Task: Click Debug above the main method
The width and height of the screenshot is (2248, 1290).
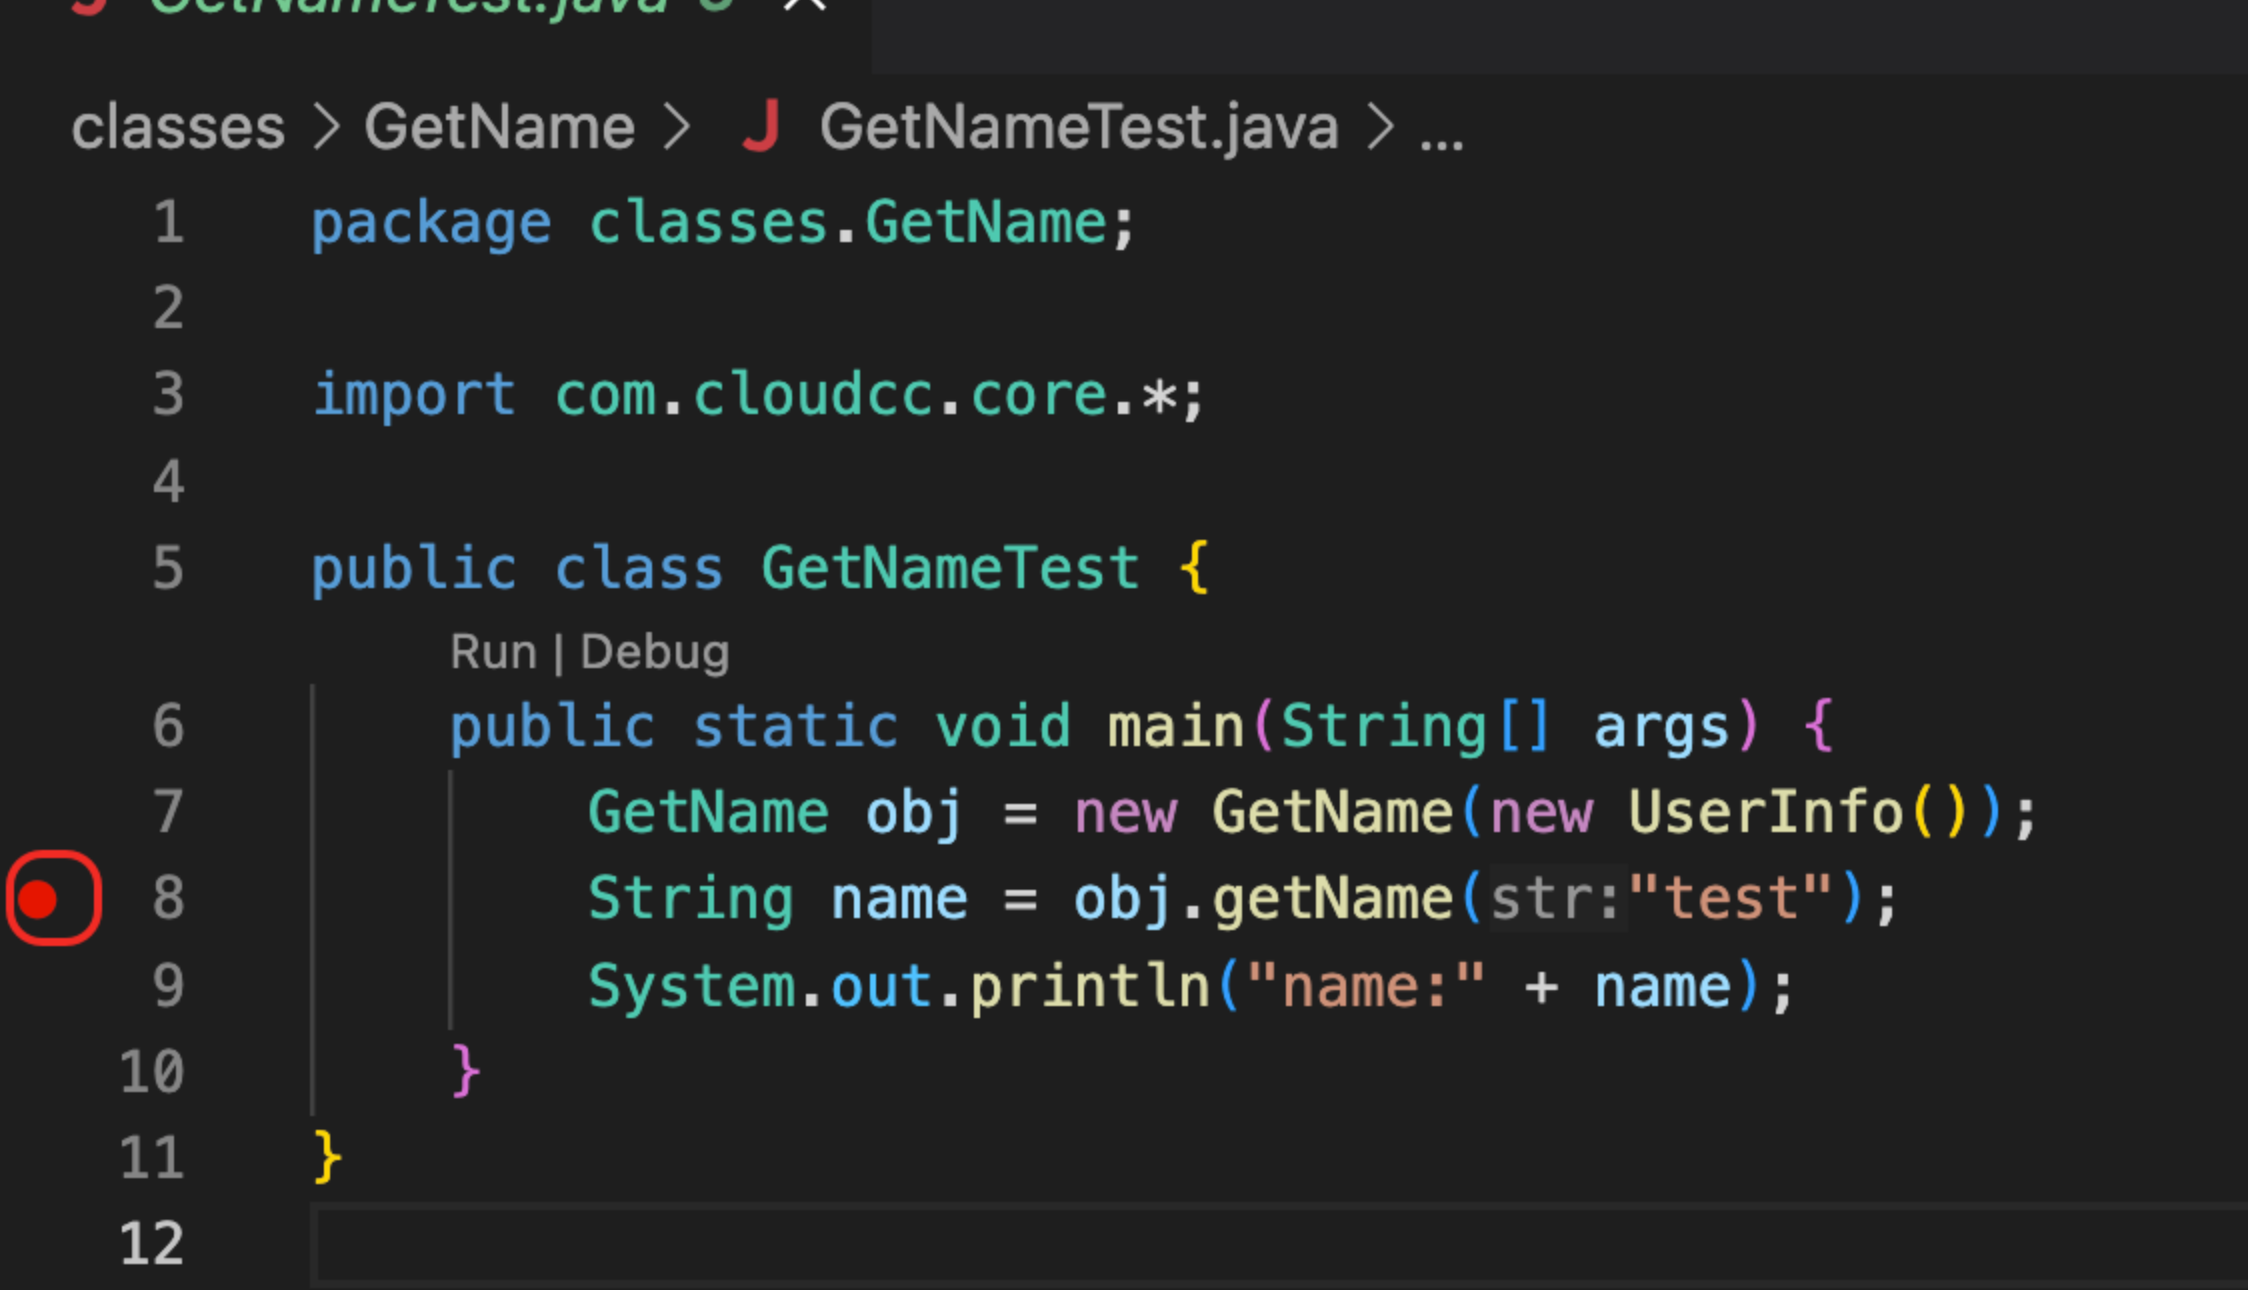Action: coord(655,653)
